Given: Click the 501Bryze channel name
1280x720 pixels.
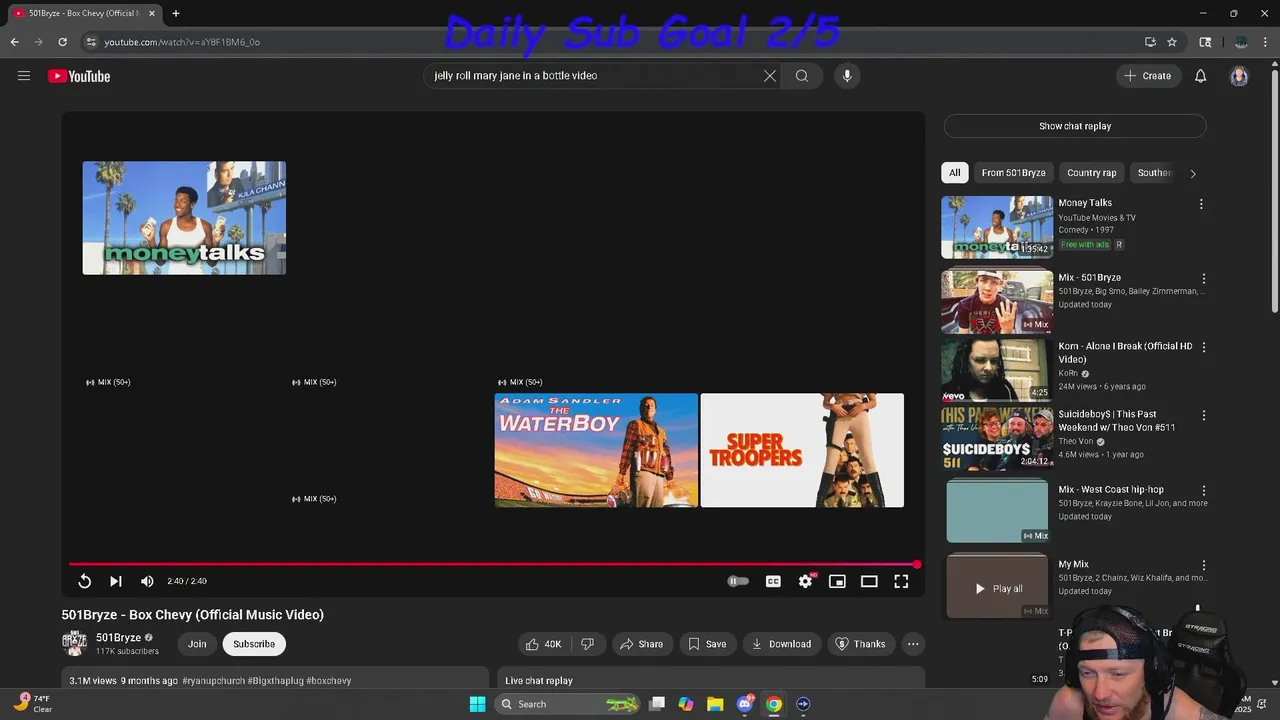Looking at the screenshot, I should tap(118, 638).
